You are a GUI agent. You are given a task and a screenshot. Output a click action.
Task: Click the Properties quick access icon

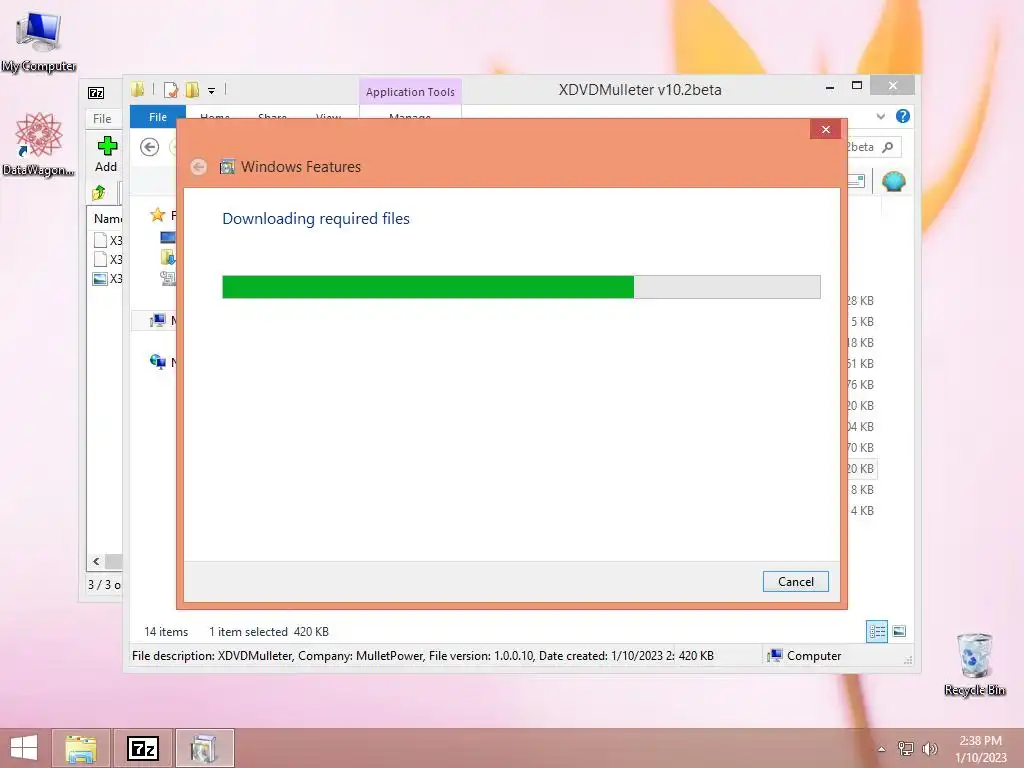[171, 89]
